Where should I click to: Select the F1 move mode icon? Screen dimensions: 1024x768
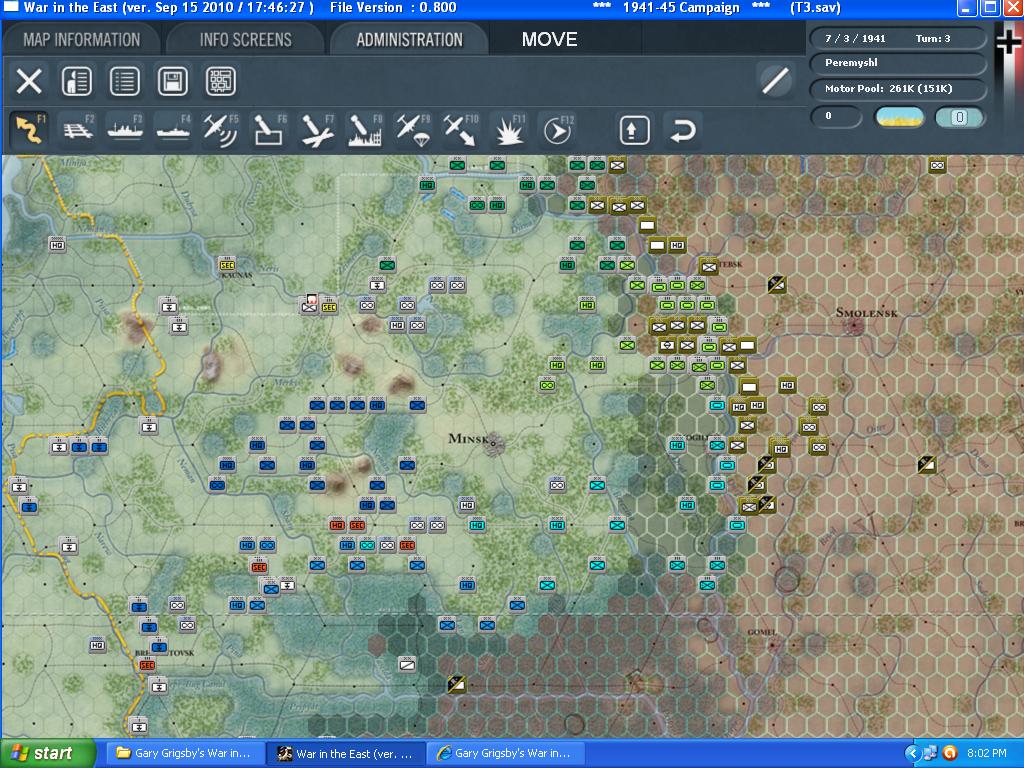click(29, 129)
